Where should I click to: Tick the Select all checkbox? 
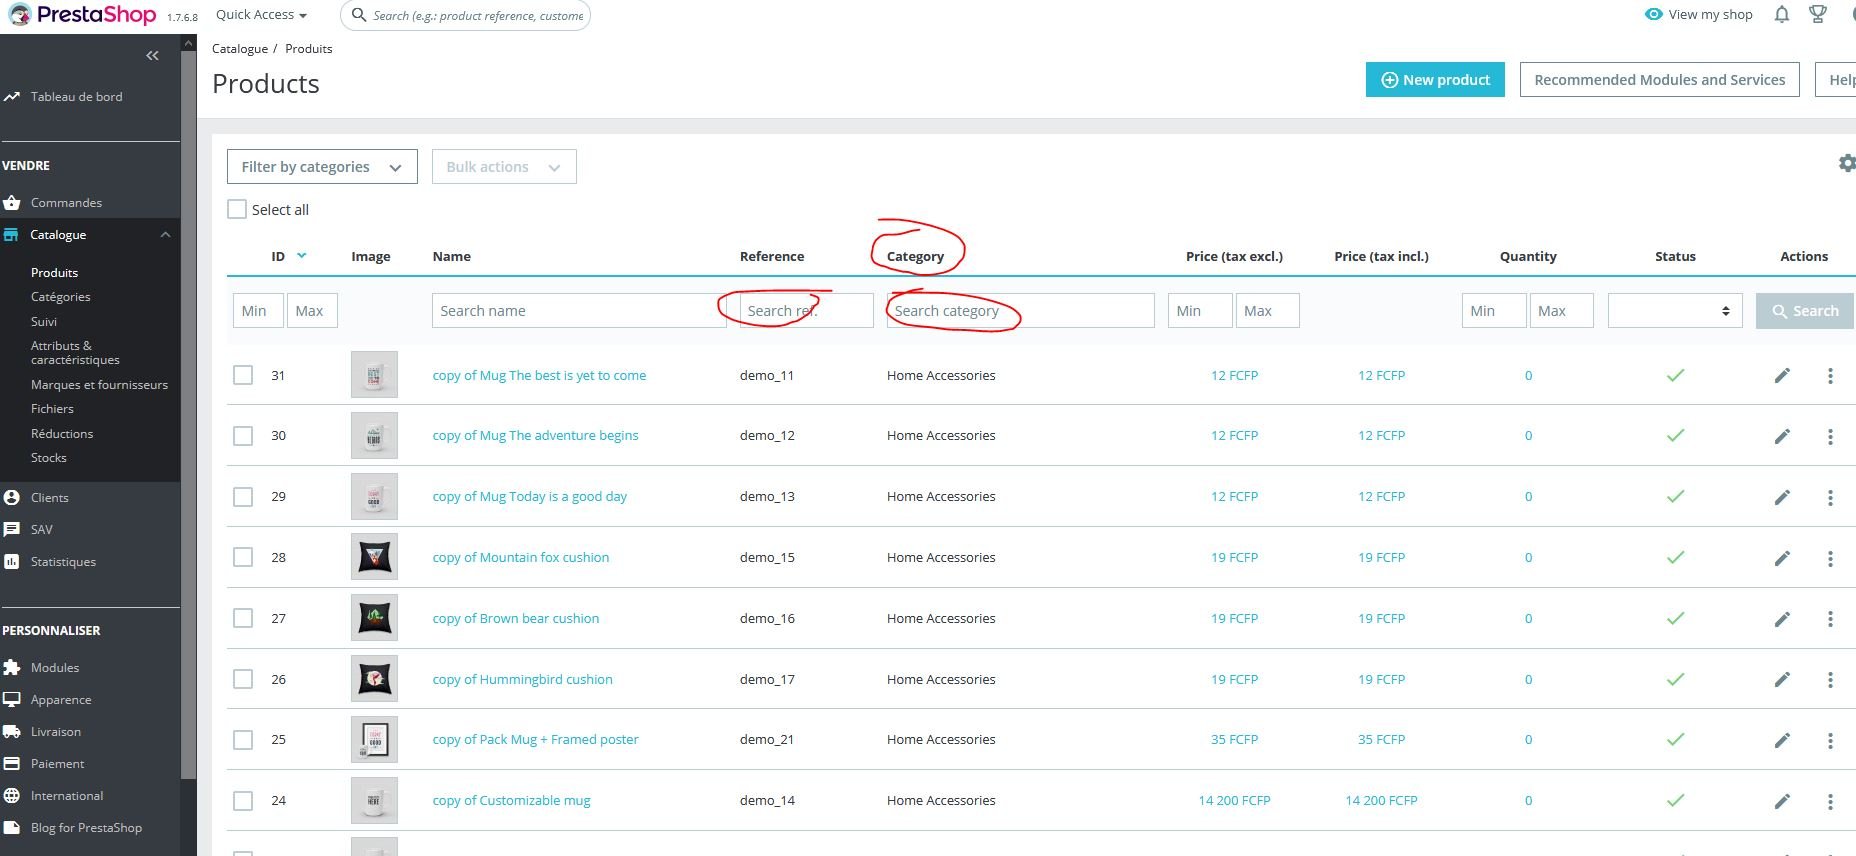tap(237, 209)
